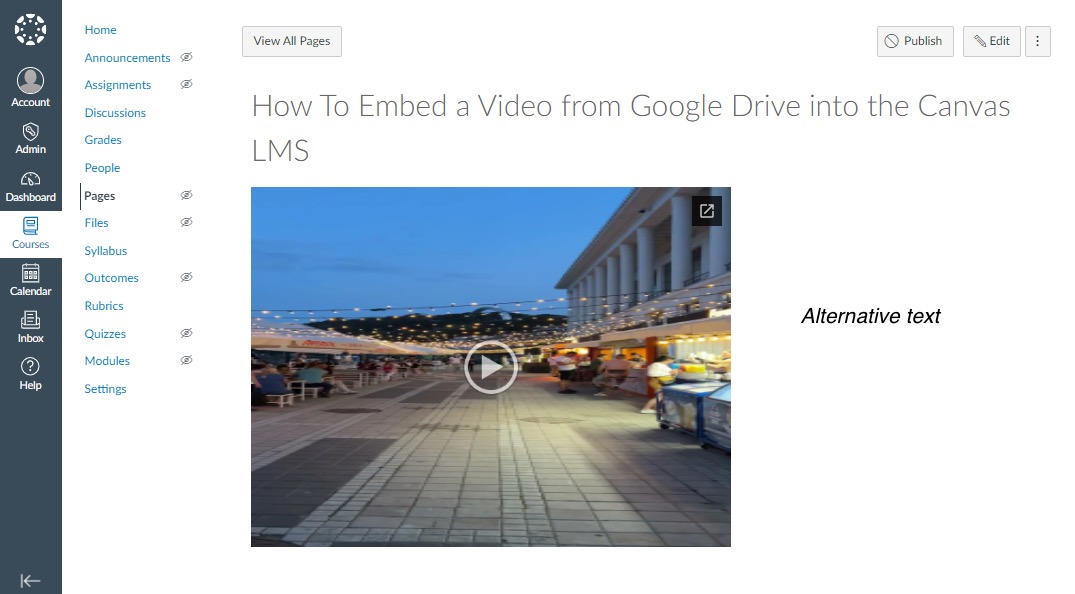Screen dimensions: 1075x594
Task: Open the Help question mark icon
Action: [x=30, y=366]
